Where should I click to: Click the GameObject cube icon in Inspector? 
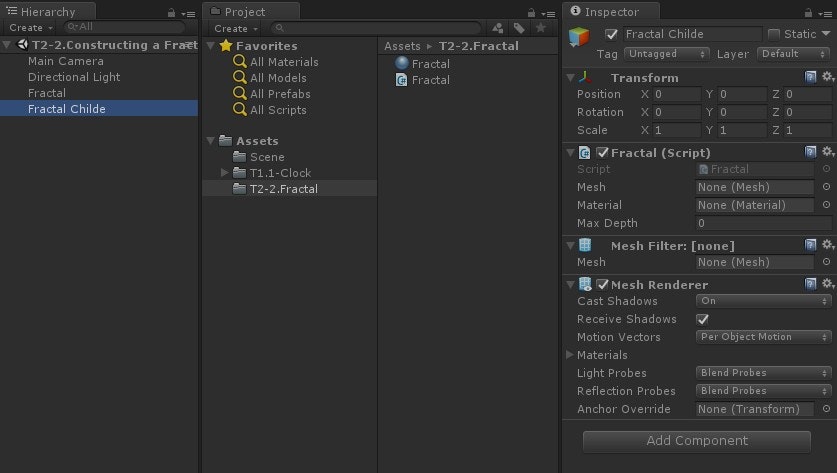pos(579,37)
